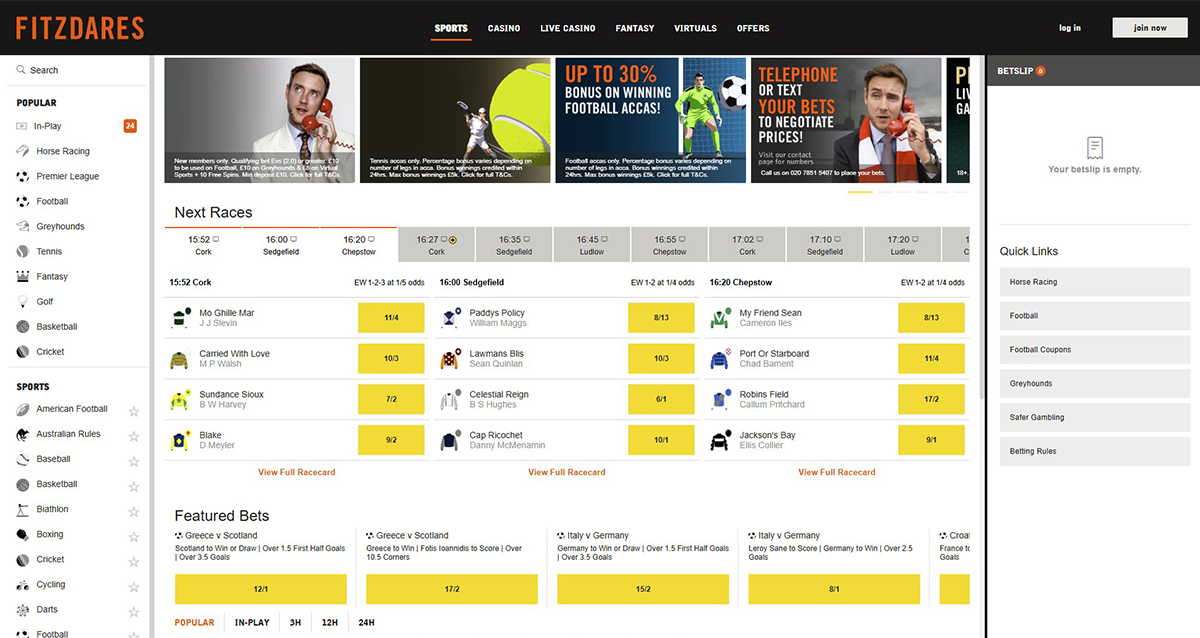Toggle the star next to Baseball
This screenshot has width=1200, height=638.
pyautogui.click(x=134, y=460)
